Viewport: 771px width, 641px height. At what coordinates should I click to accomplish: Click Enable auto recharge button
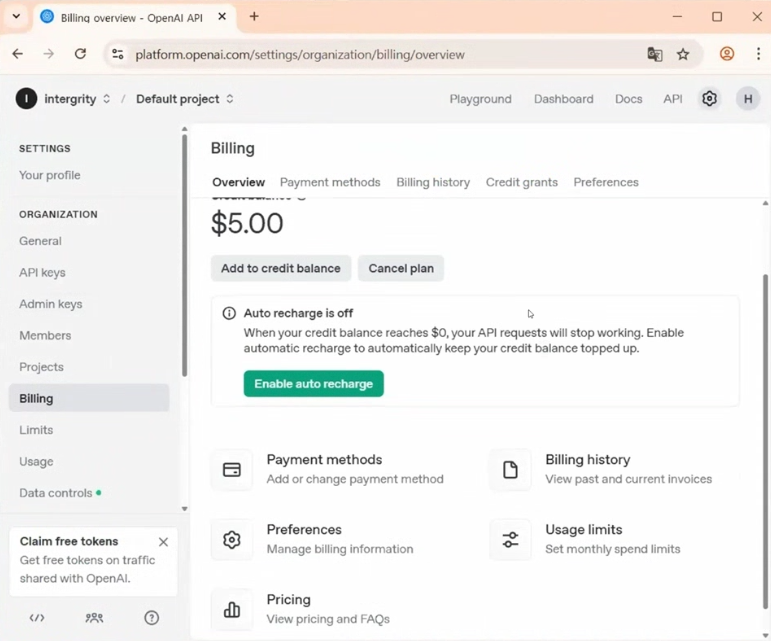click(x=314, y=383)
